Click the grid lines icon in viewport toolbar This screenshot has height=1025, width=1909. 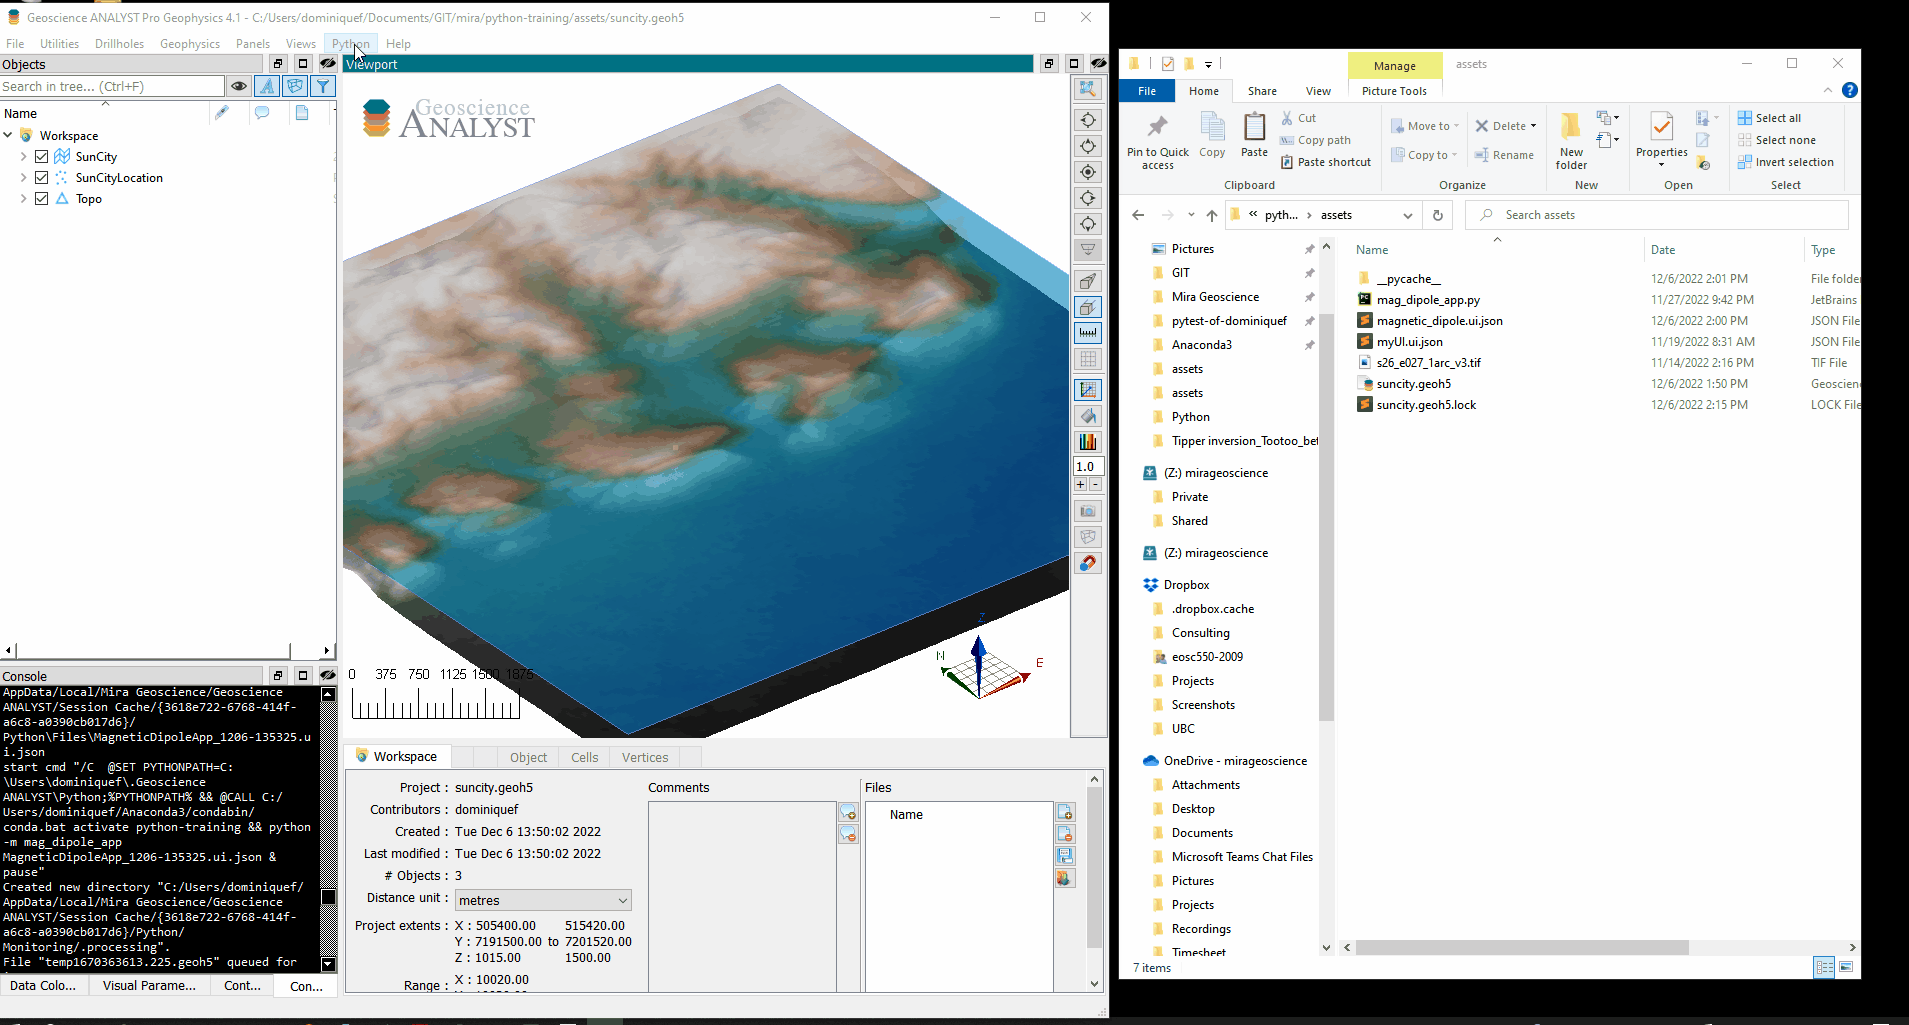pos(1088,358)
